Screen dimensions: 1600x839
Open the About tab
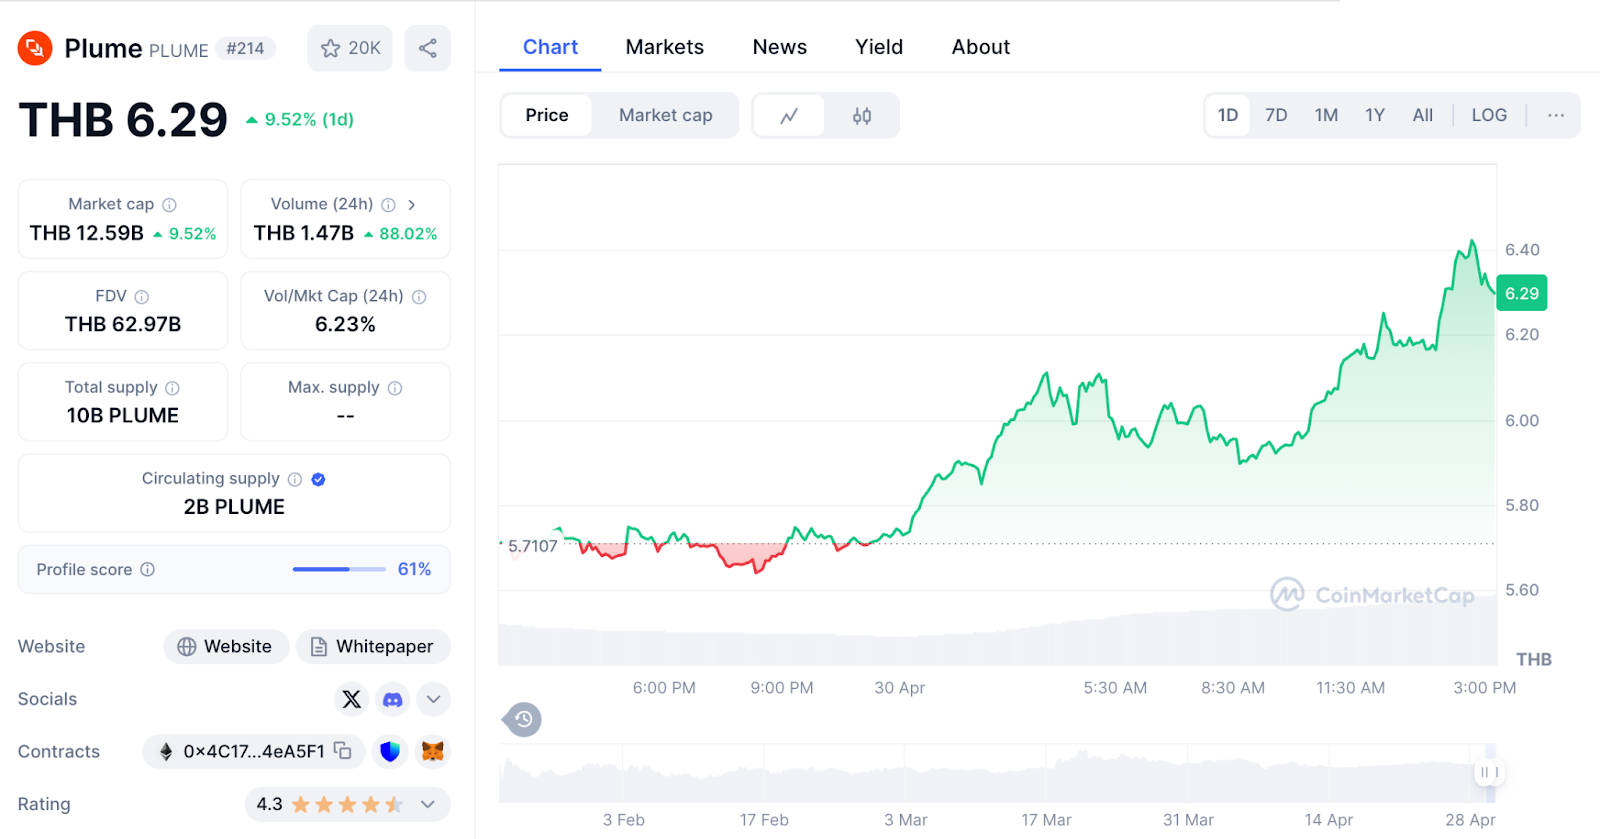click(x=981, y=47)
